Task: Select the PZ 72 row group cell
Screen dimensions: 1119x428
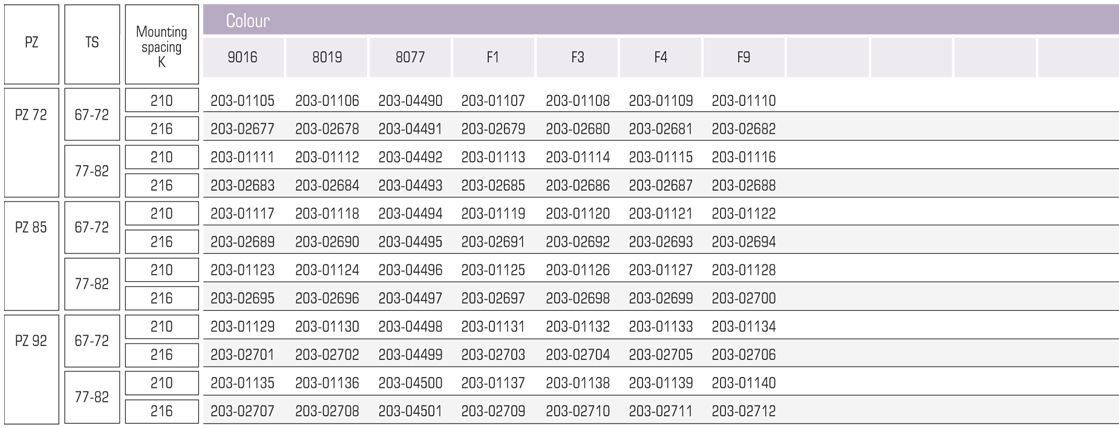Action: [x=31, y=143]
